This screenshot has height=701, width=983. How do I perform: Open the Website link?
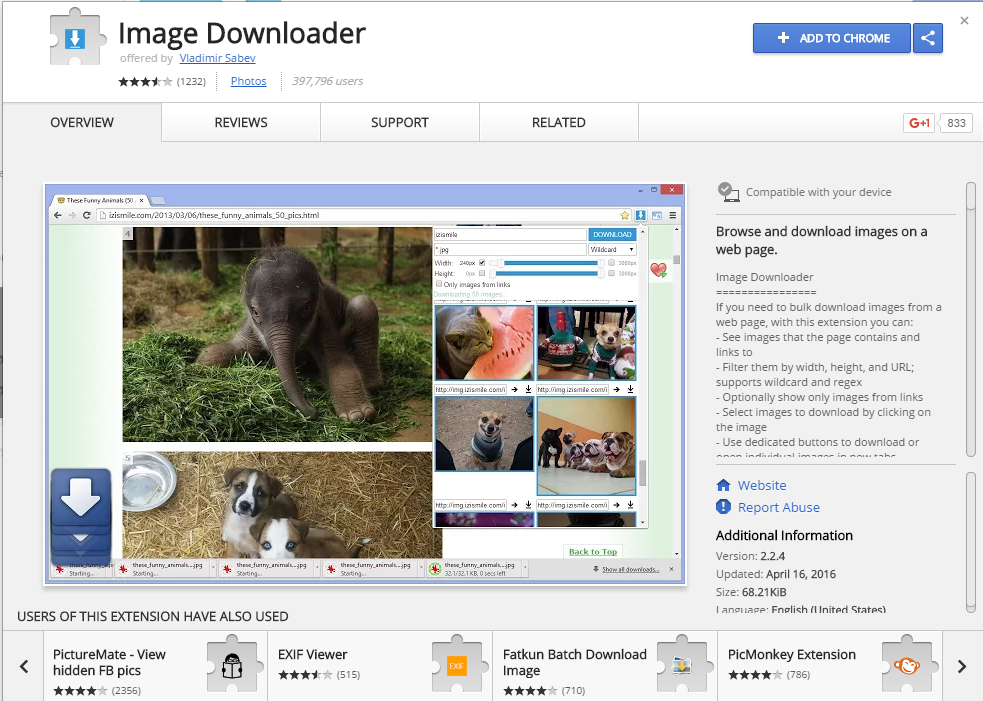pos(762,485)
